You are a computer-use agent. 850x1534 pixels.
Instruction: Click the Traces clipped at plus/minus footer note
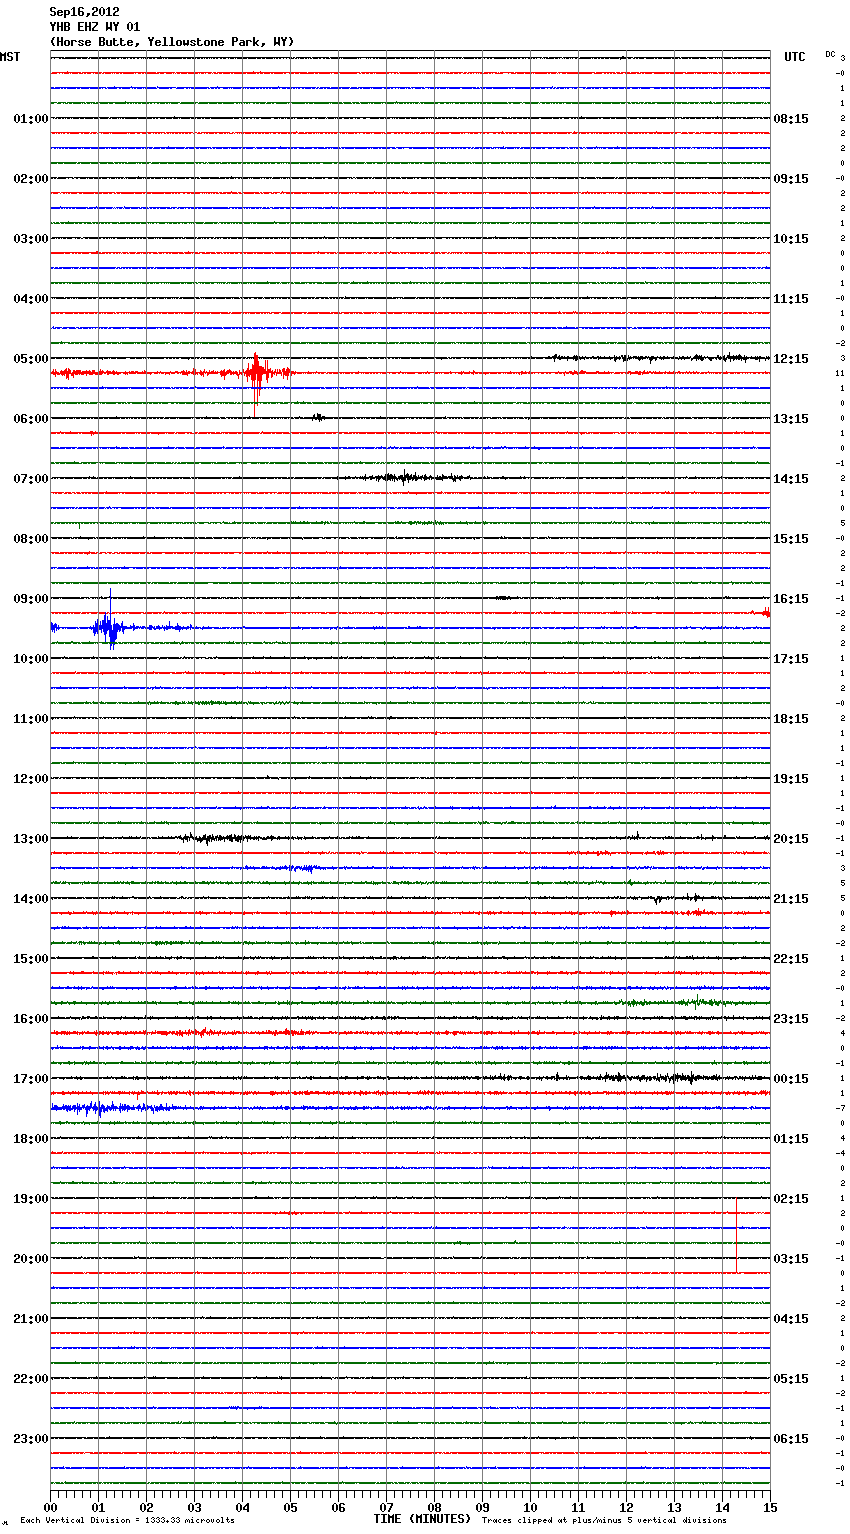coord(604,1521)
